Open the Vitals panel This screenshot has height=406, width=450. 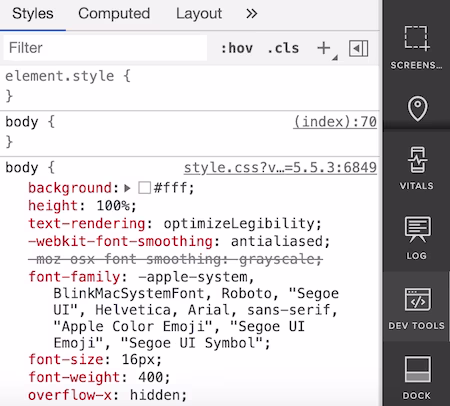point(417,168)
